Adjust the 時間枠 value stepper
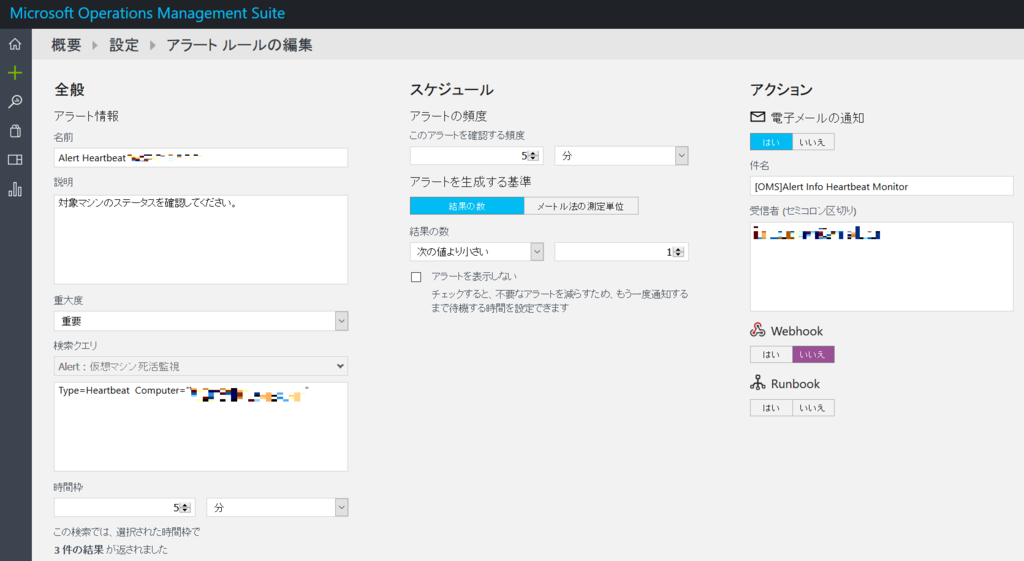This screenshot has width=1024, height=561. click(185, 507)
